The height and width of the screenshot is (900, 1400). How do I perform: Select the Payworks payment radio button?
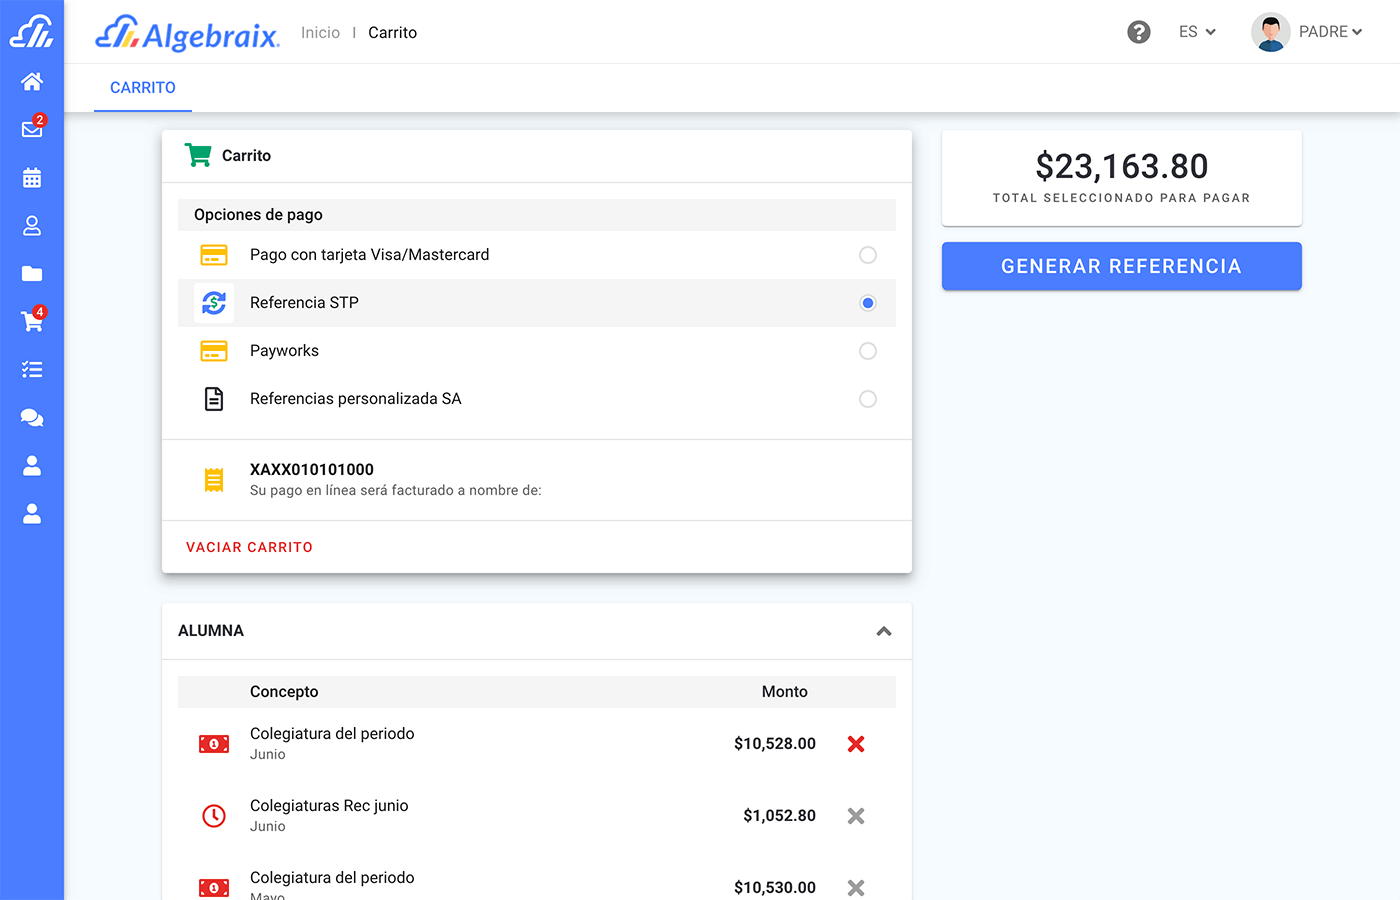(868, 351)
